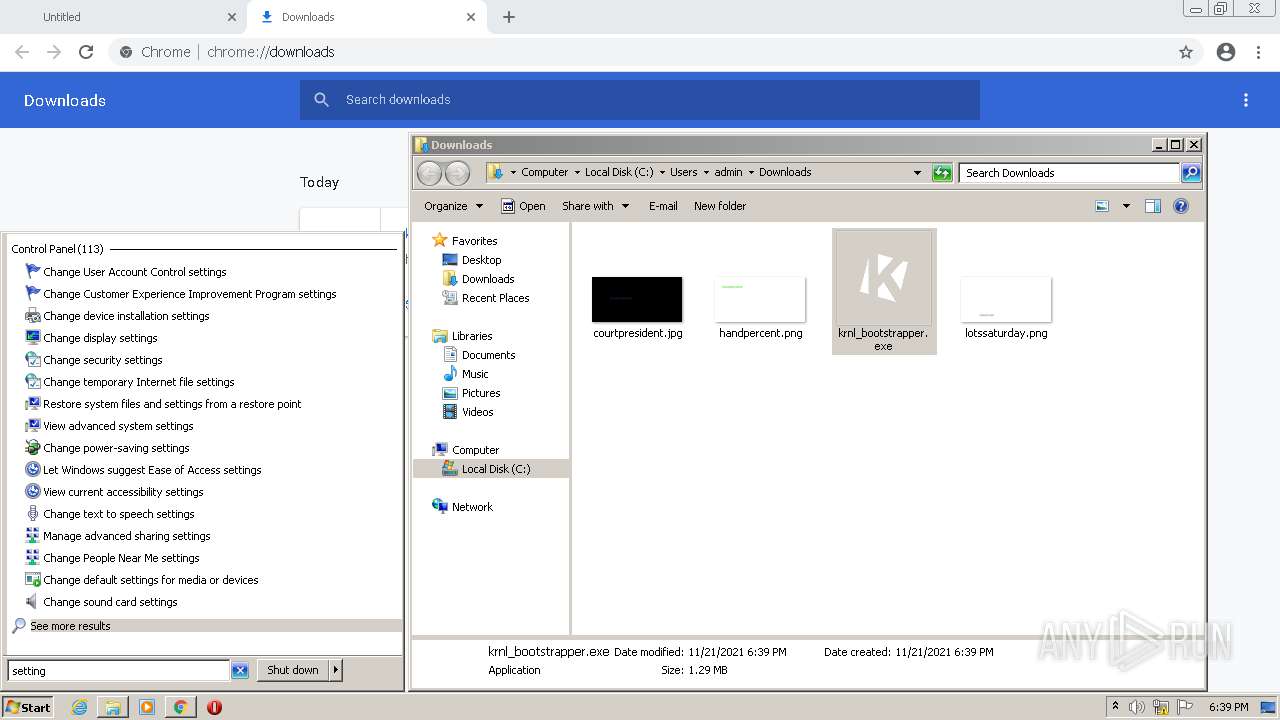Open Network in the navigation pane
The height and width of the screenshot is (720, 1280).
(x=472, y=507)
